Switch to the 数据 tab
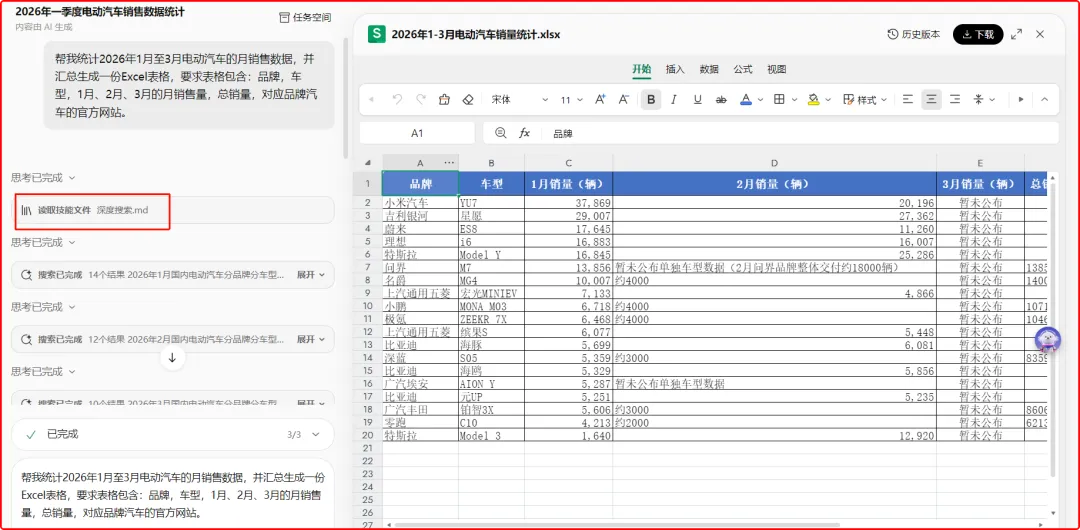Viewport: 1080px width, 530px height. (x=709, y=70)
